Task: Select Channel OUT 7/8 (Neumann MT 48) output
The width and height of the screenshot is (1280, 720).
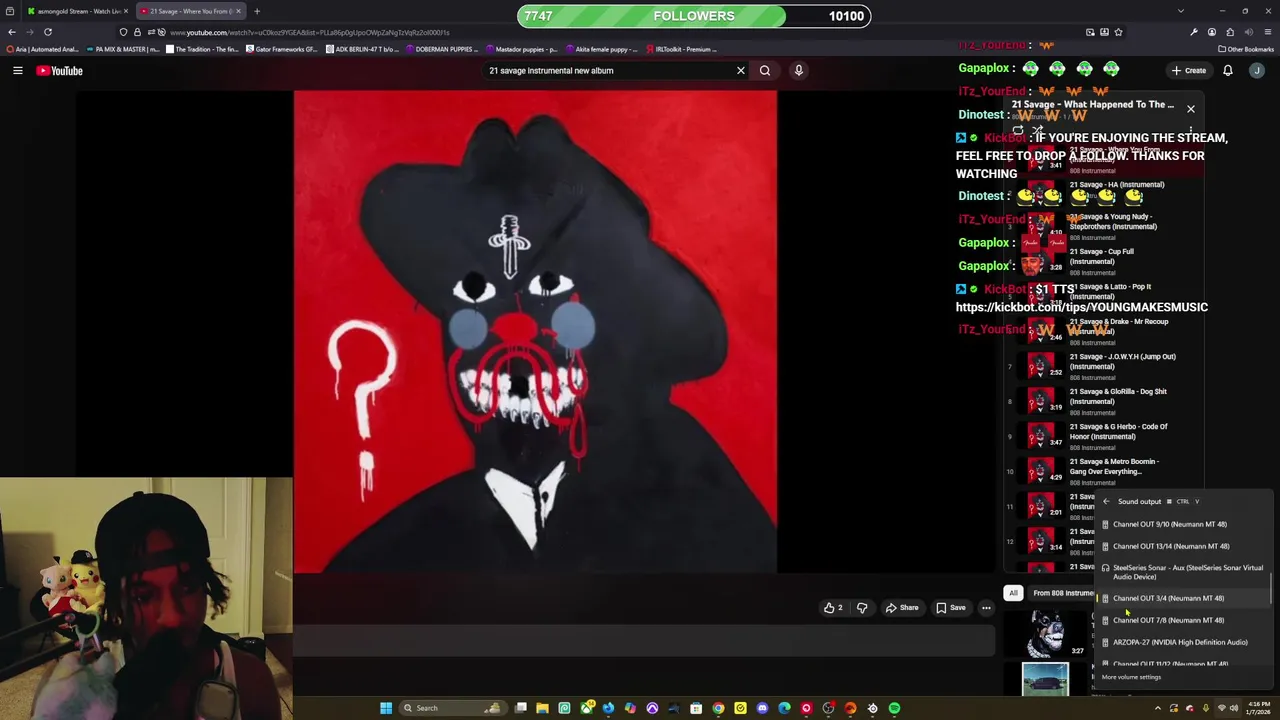Action: tap(1184, 620)
